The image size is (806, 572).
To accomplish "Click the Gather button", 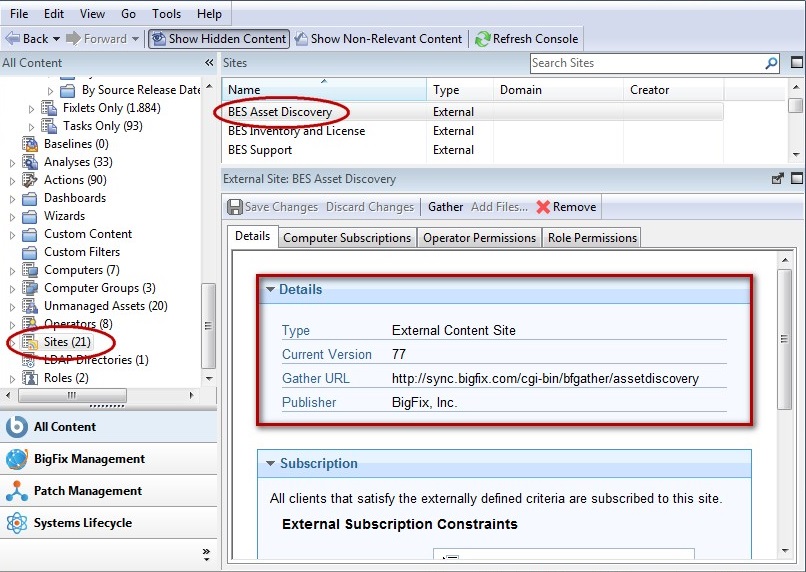I will pyautogui.click(x=445, y=207).
